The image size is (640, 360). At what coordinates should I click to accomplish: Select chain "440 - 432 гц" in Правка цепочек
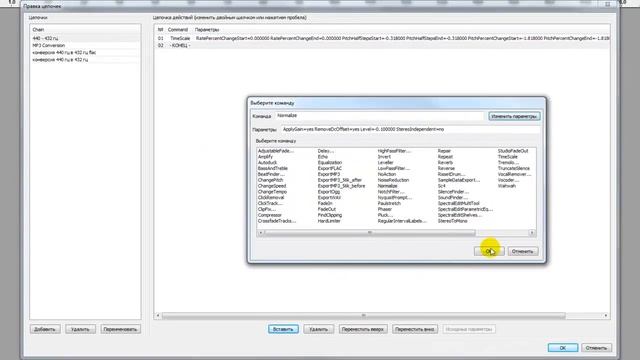click(85, 38)
